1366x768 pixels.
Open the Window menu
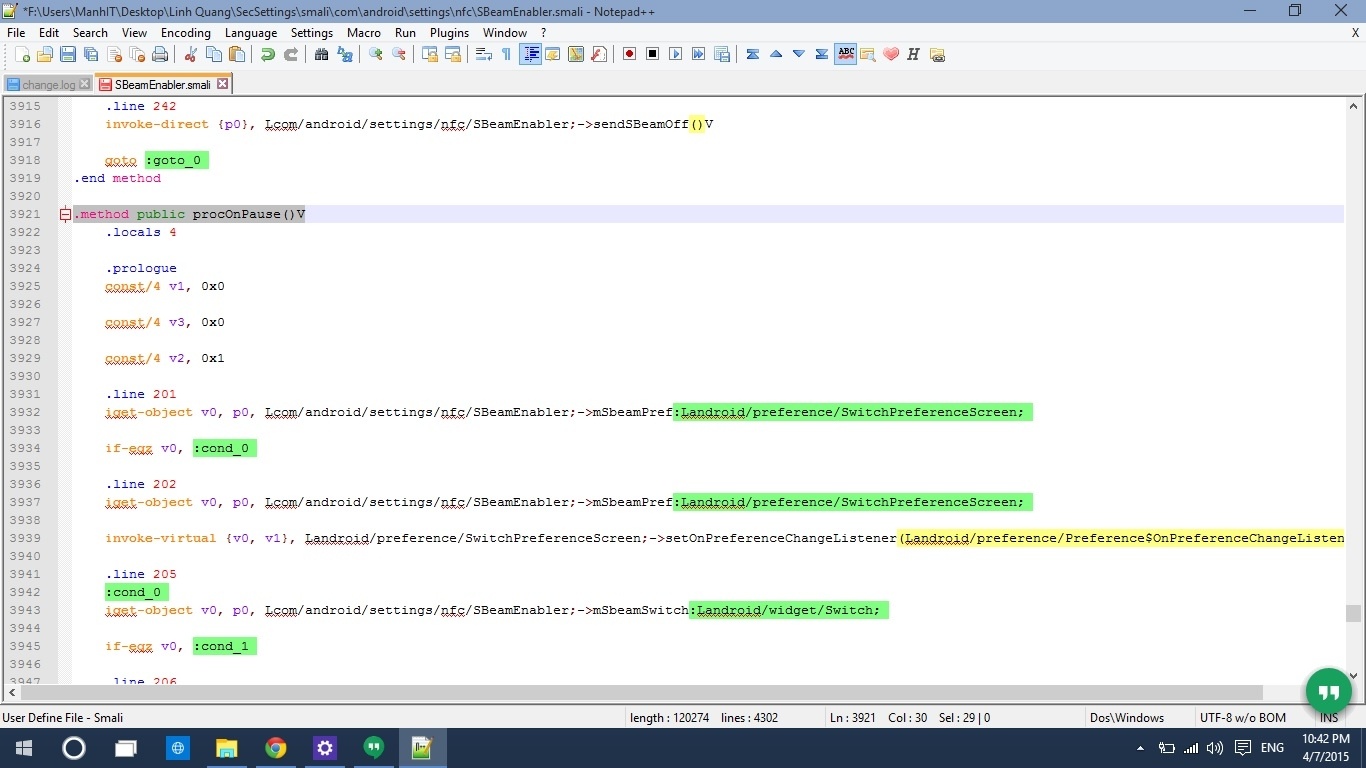click(505, 32)
